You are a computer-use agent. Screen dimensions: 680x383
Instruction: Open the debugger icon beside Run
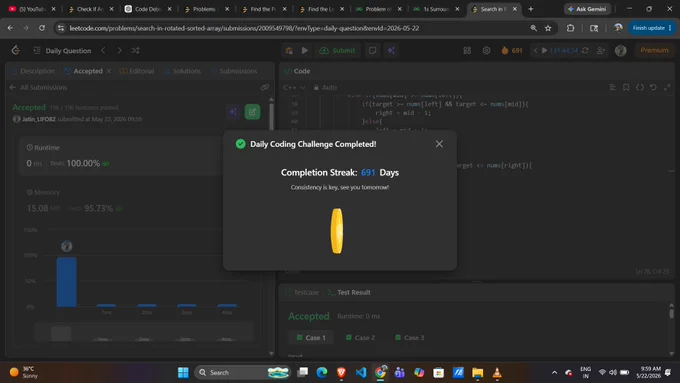(x=289, y=50)
